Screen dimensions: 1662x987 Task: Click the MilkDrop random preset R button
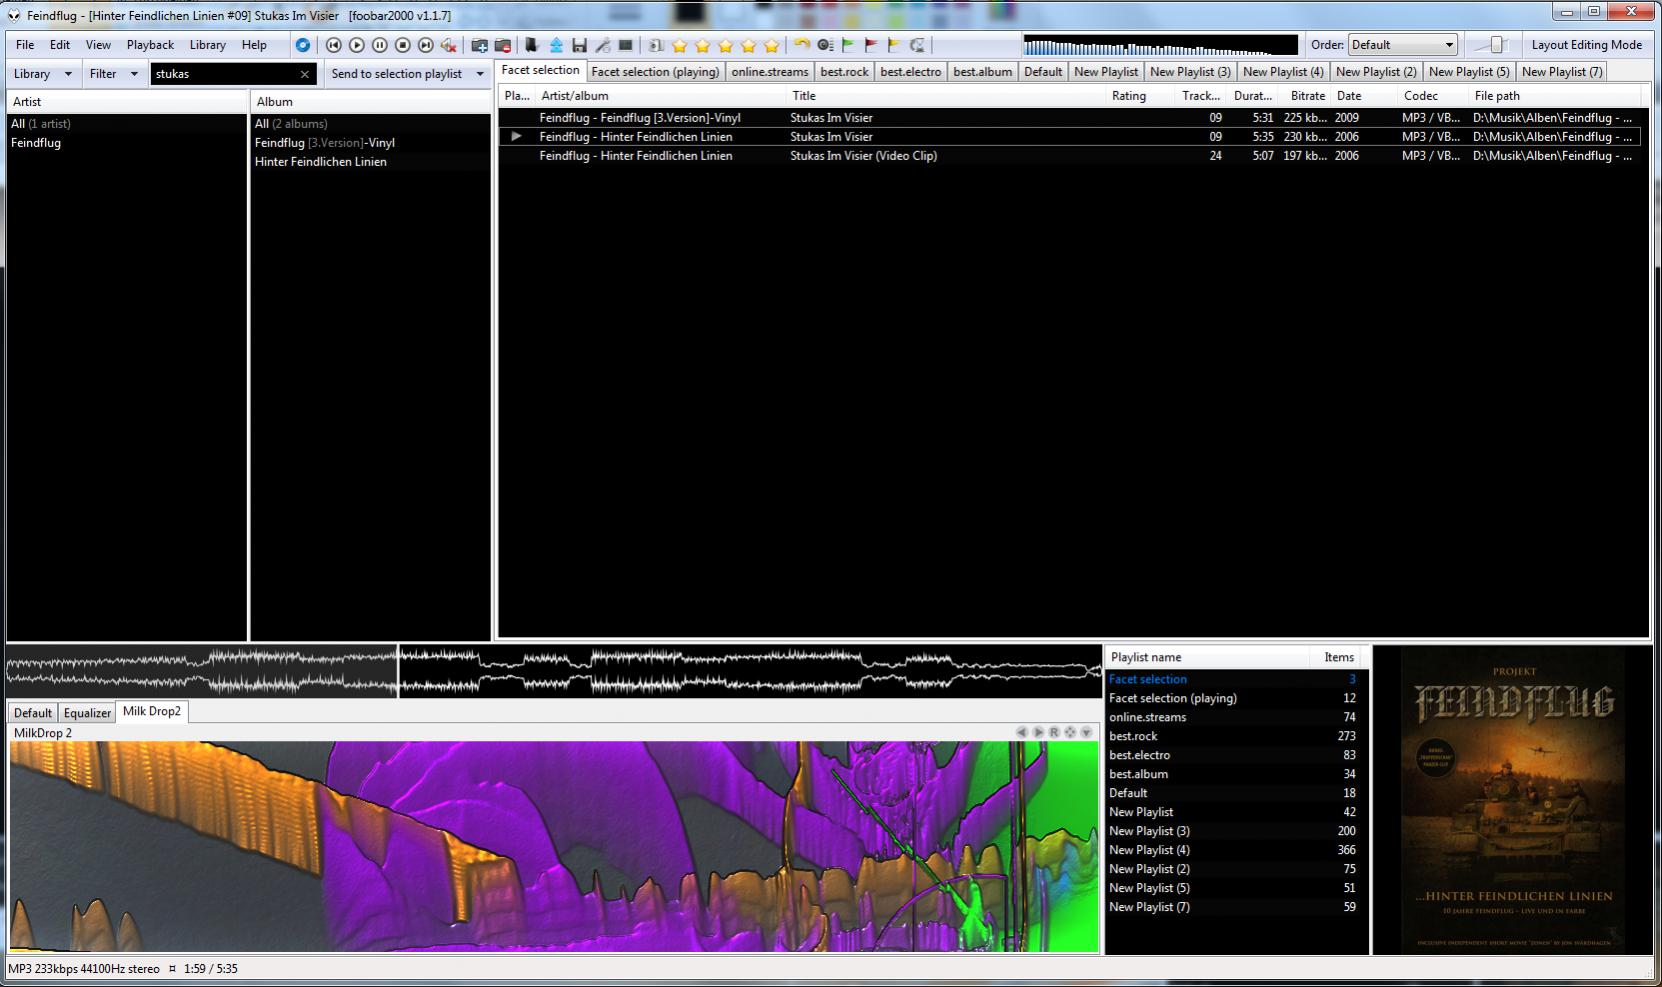[x=1054, y=733]
